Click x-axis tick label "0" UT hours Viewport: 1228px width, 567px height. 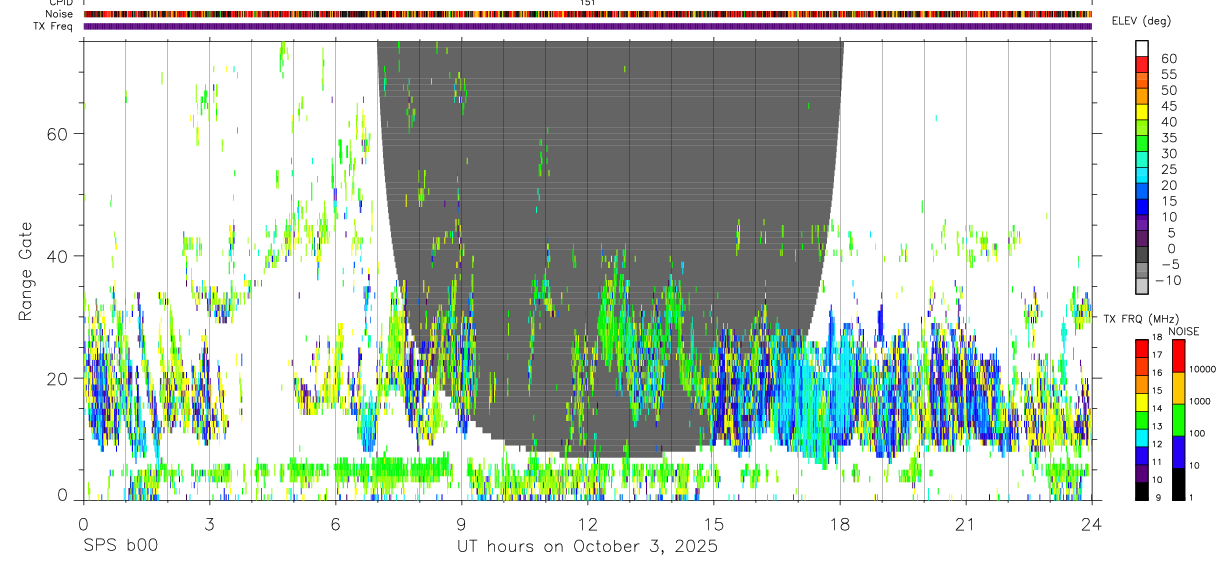tap(83, 524)
